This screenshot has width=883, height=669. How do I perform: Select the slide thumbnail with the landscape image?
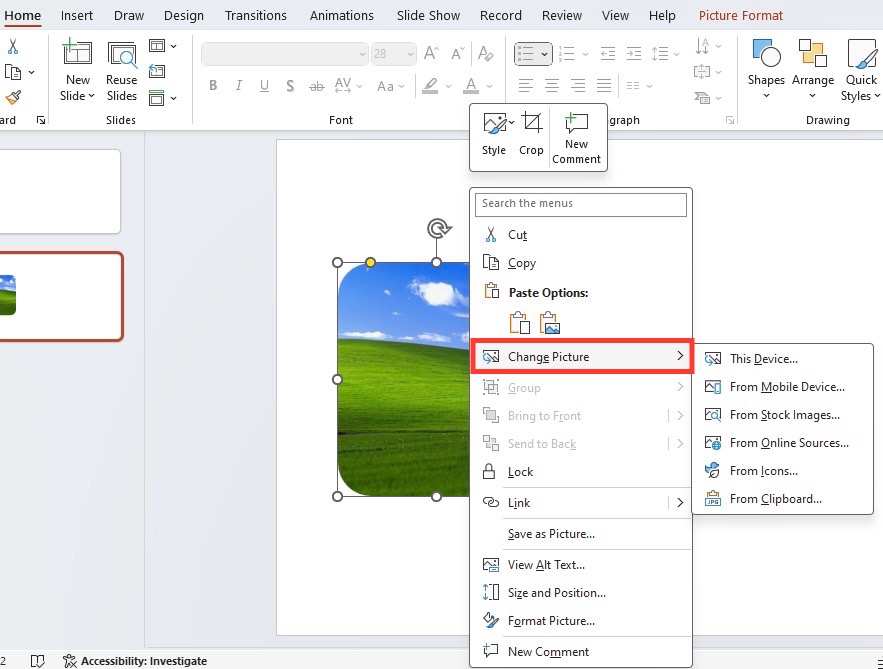(x=60, y=296)
